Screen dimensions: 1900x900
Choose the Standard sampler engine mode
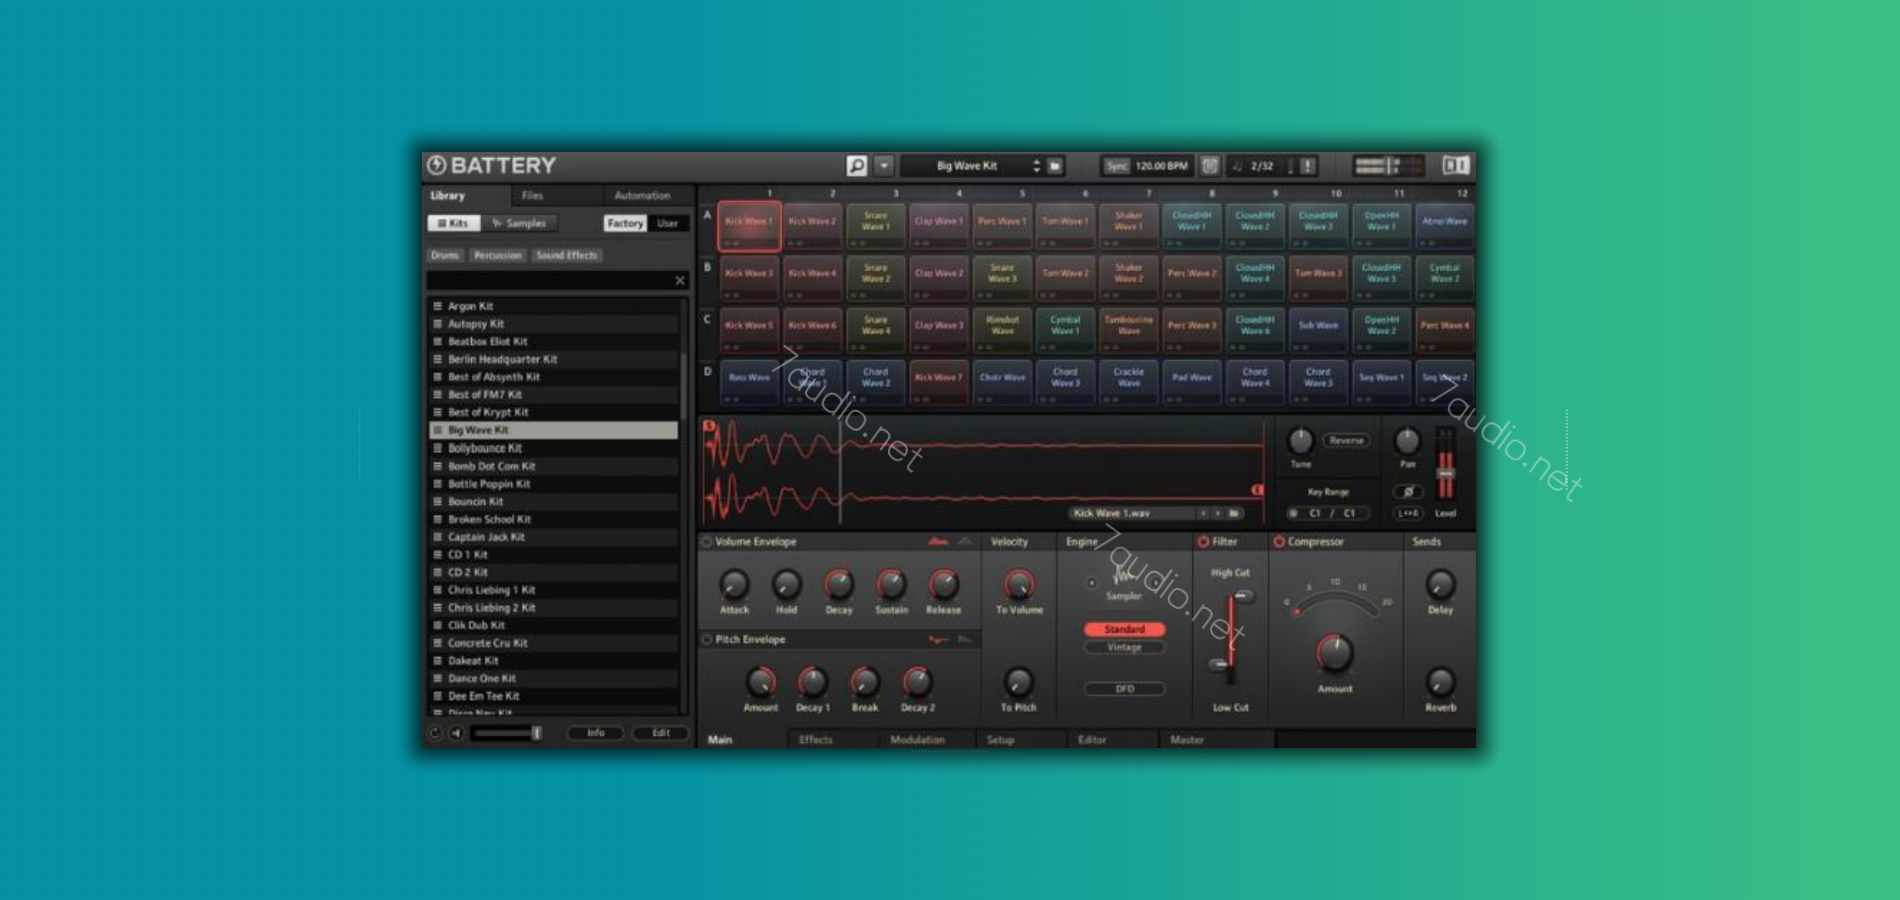pyautogui.click(x=1124, y=629)
